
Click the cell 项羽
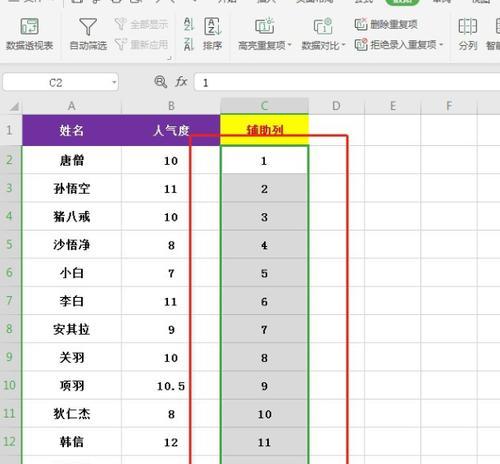[72, 385]
